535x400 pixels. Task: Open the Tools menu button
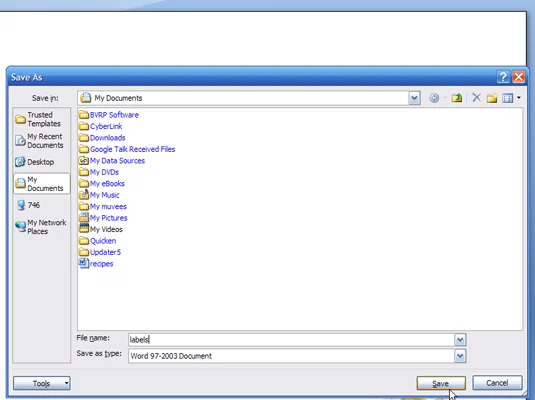pyautogui.click(x=42, y=383)
